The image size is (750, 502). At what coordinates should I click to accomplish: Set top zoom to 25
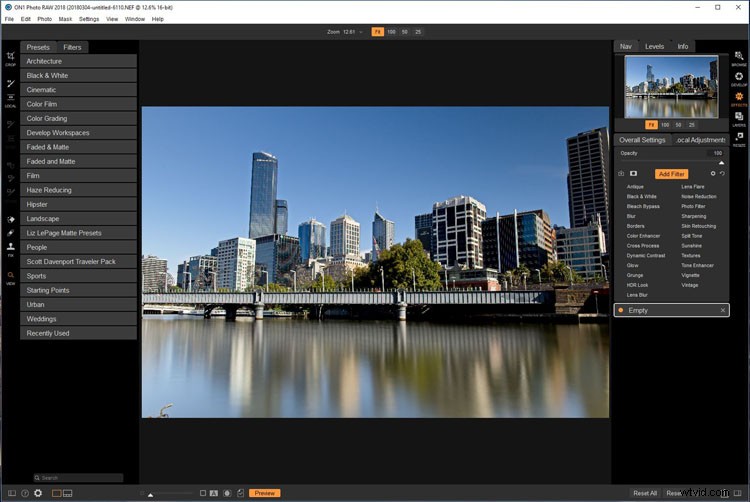[x=418, y=32]
